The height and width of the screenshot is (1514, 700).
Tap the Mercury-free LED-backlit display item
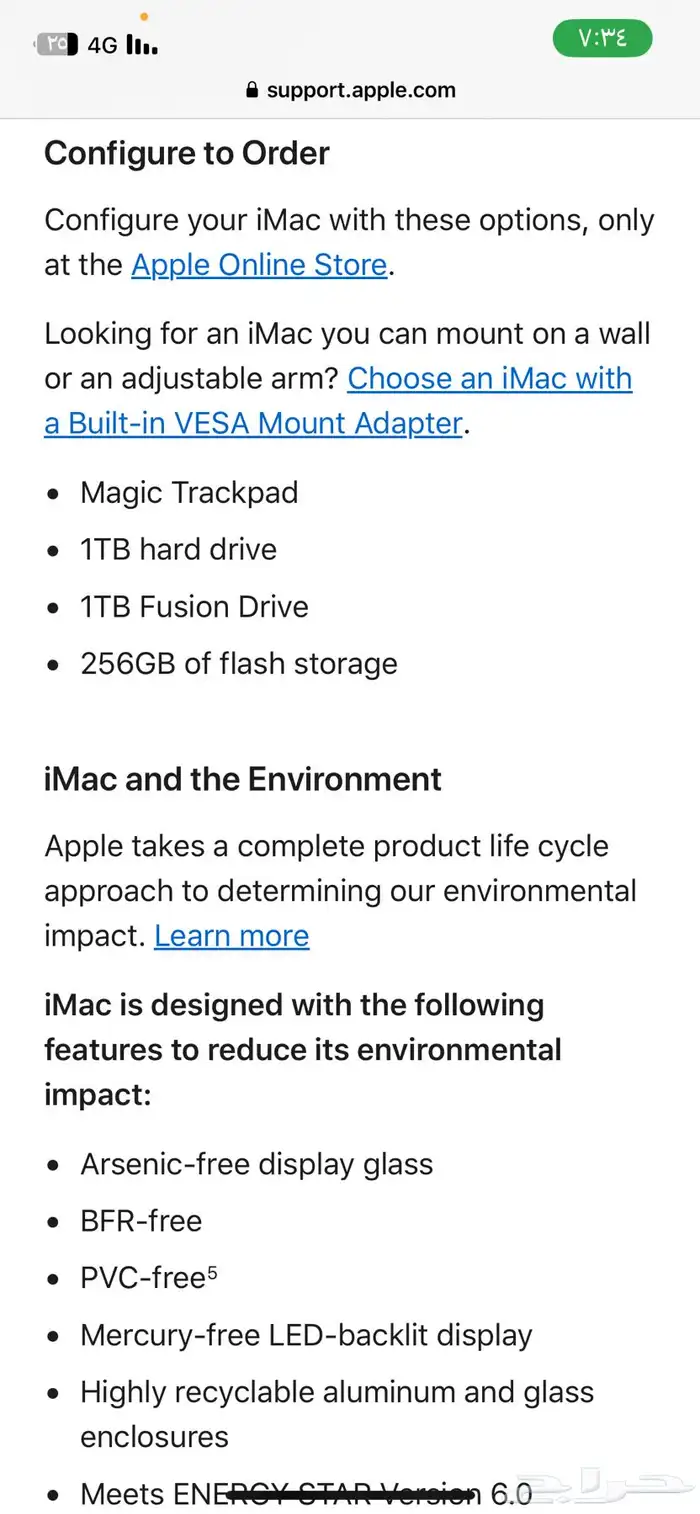tap(306, 1336)
